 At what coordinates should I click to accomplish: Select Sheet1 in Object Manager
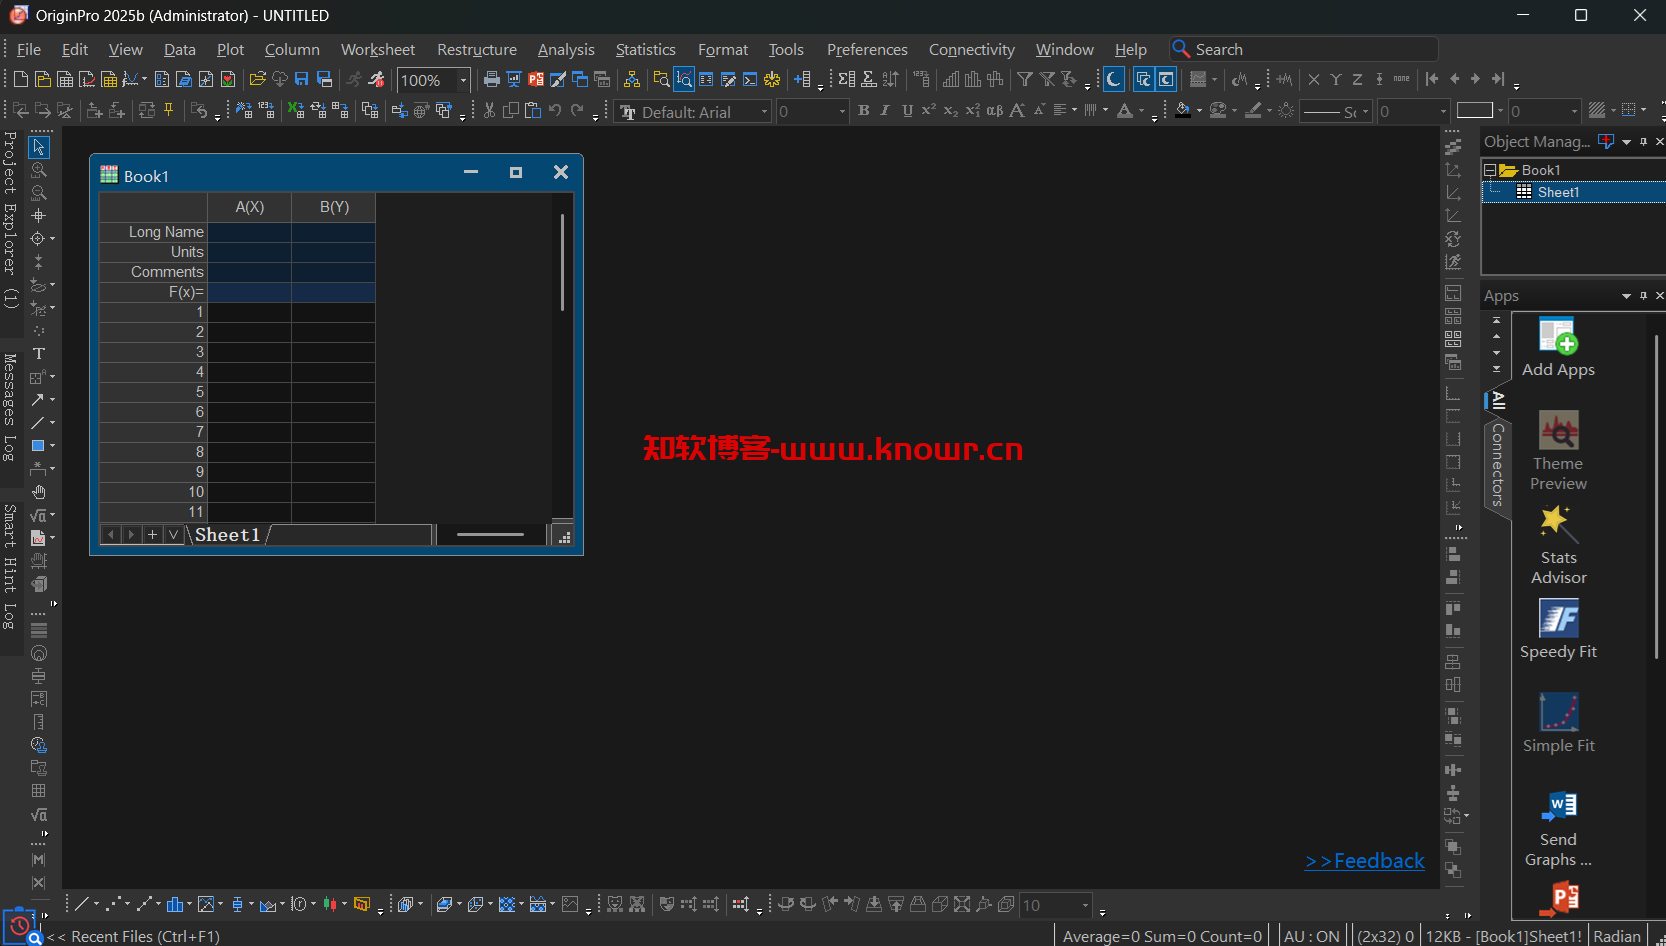pyautogui.click(x=1558, y=192)
